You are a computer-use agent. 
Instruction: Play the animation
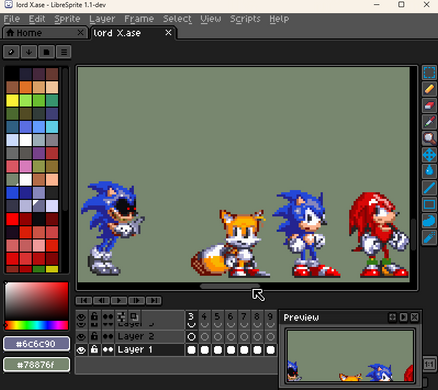(119, 301)
